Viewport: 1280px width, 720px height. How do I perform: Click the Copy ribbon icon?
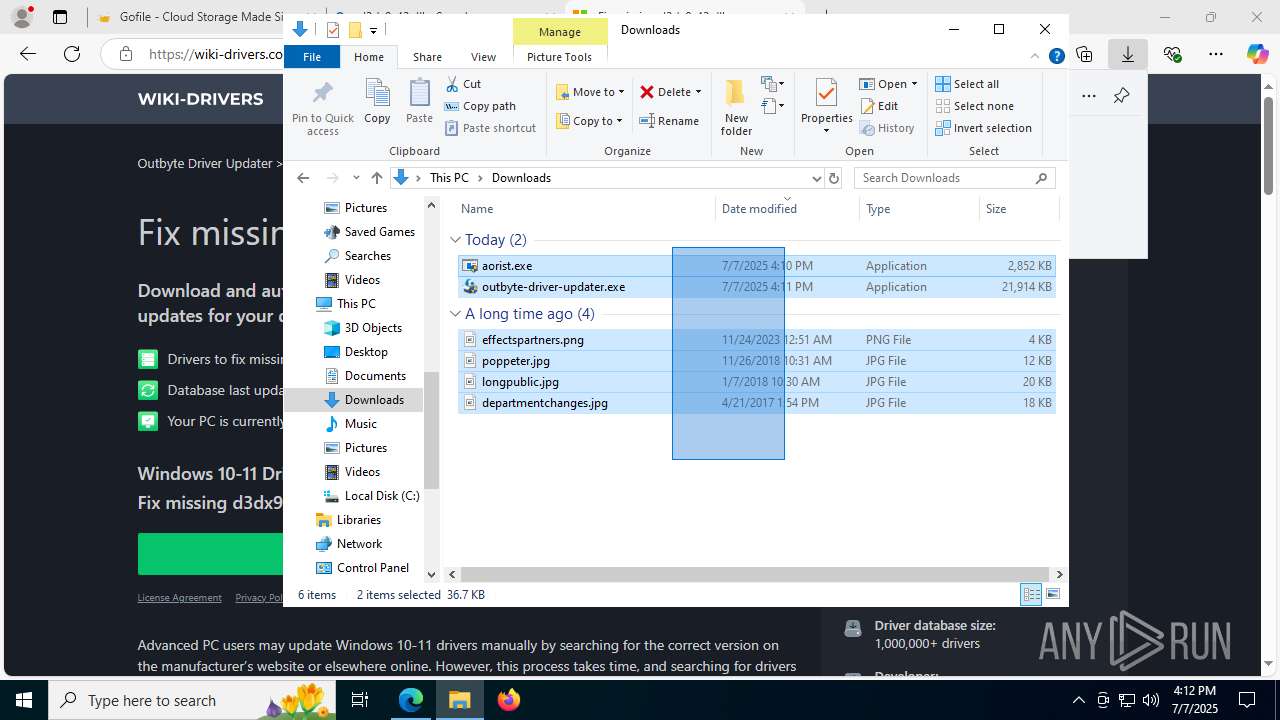coord(377,101)
